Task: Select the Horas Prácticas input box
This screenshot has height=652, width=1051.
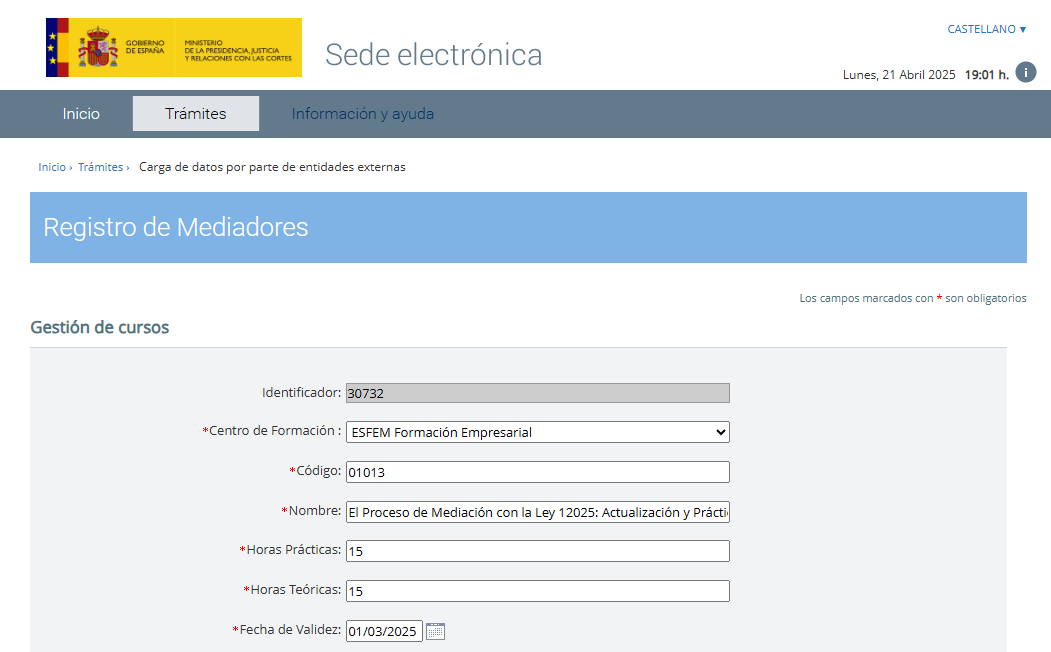Action: 537,551
